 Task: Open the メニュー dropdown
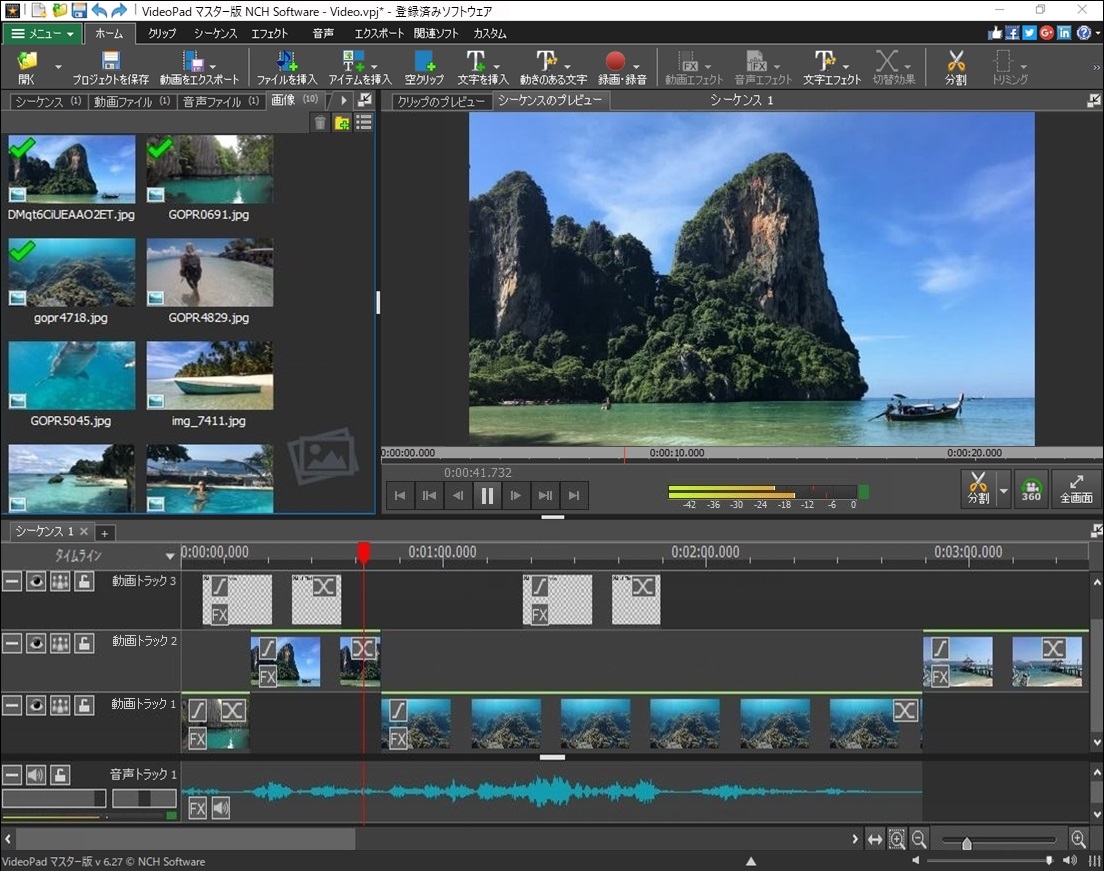42,33
